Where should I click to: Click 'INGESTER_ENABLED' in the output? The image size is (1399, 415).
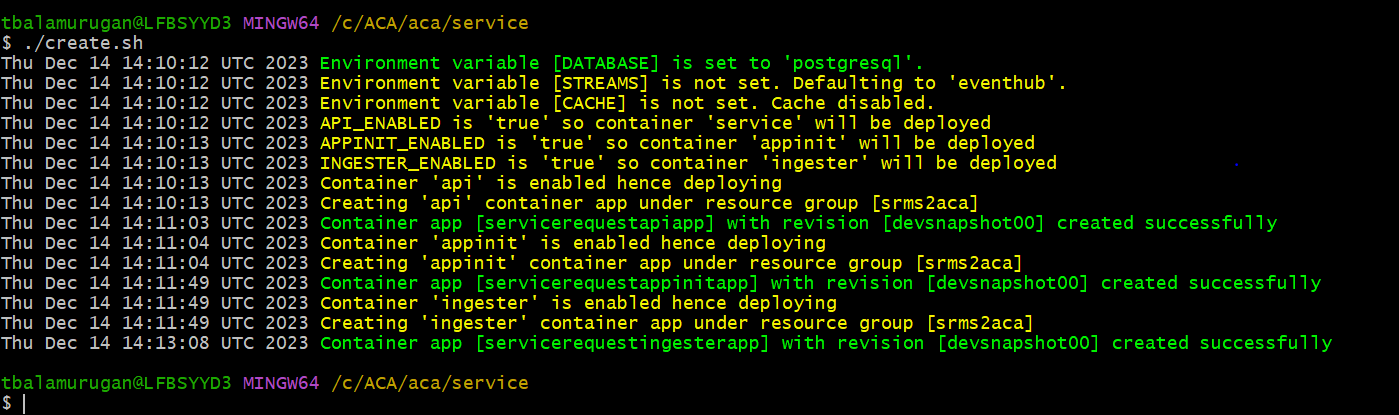click(408, 163)
